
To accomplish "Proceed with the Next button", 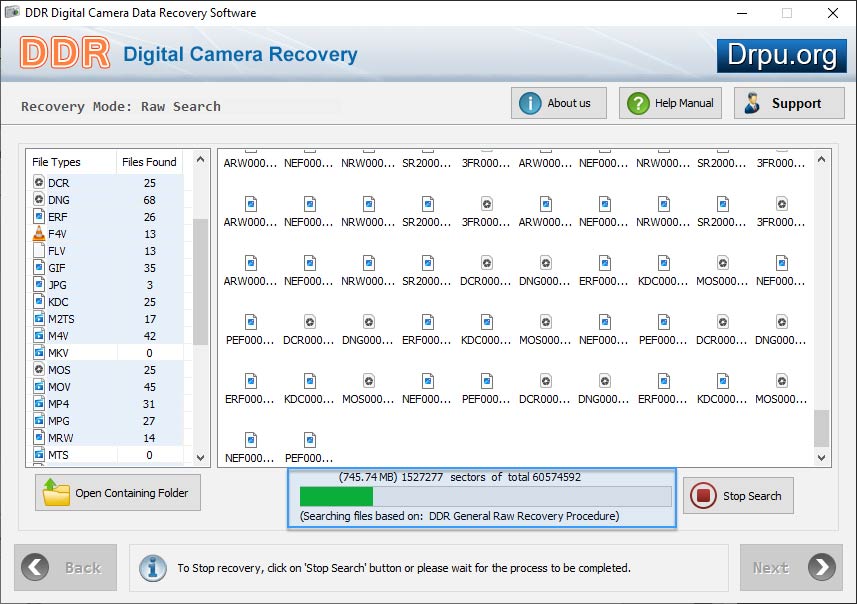I will tap(791, 567).
